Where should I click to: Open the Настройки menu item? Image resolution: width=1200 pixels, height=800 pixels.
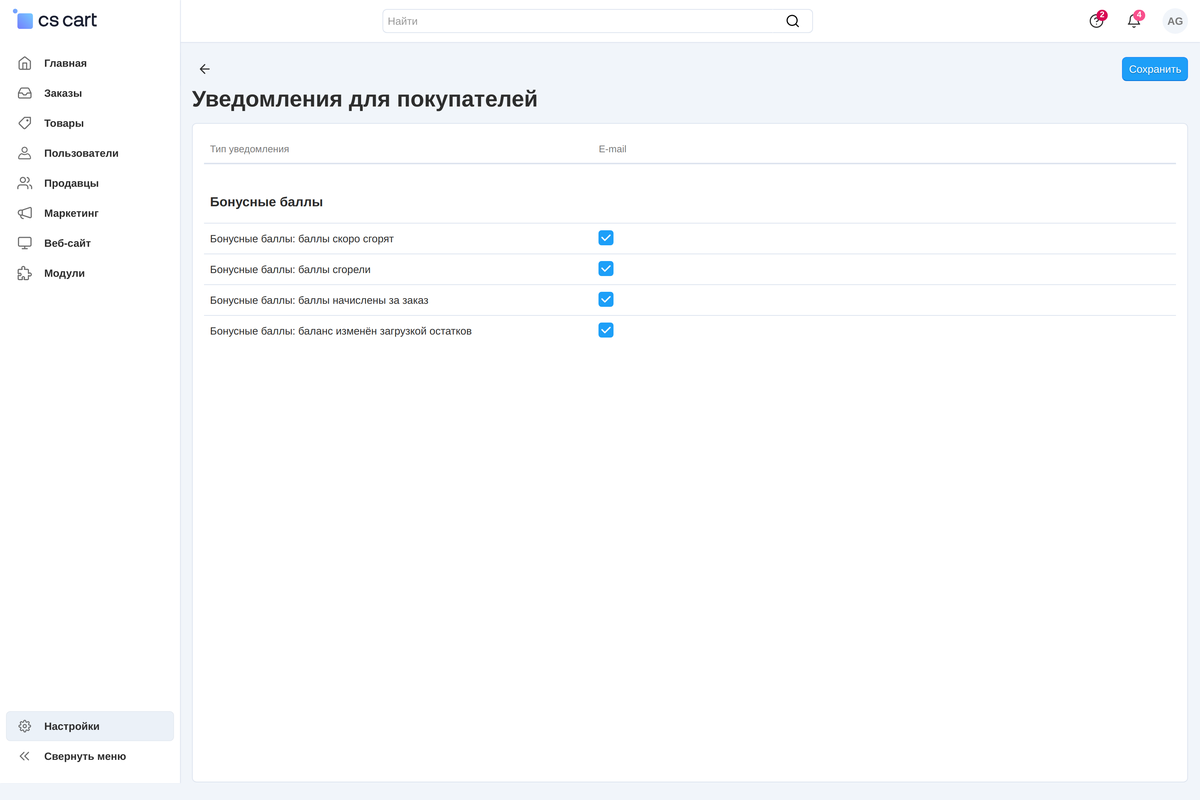click(90, 726)
